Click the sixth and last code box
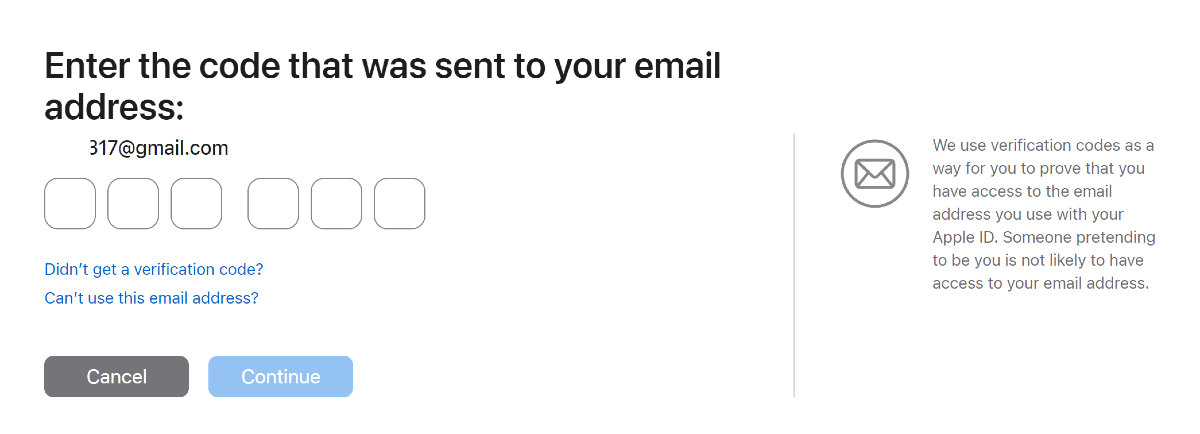 point(399,204)
